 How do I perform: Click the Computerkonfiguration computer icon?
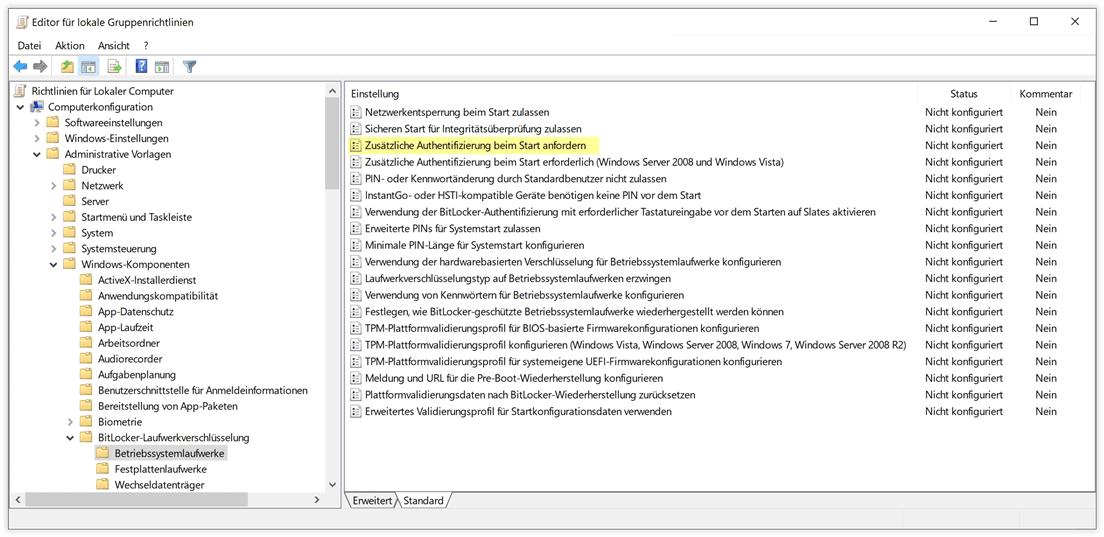[37, 107]
